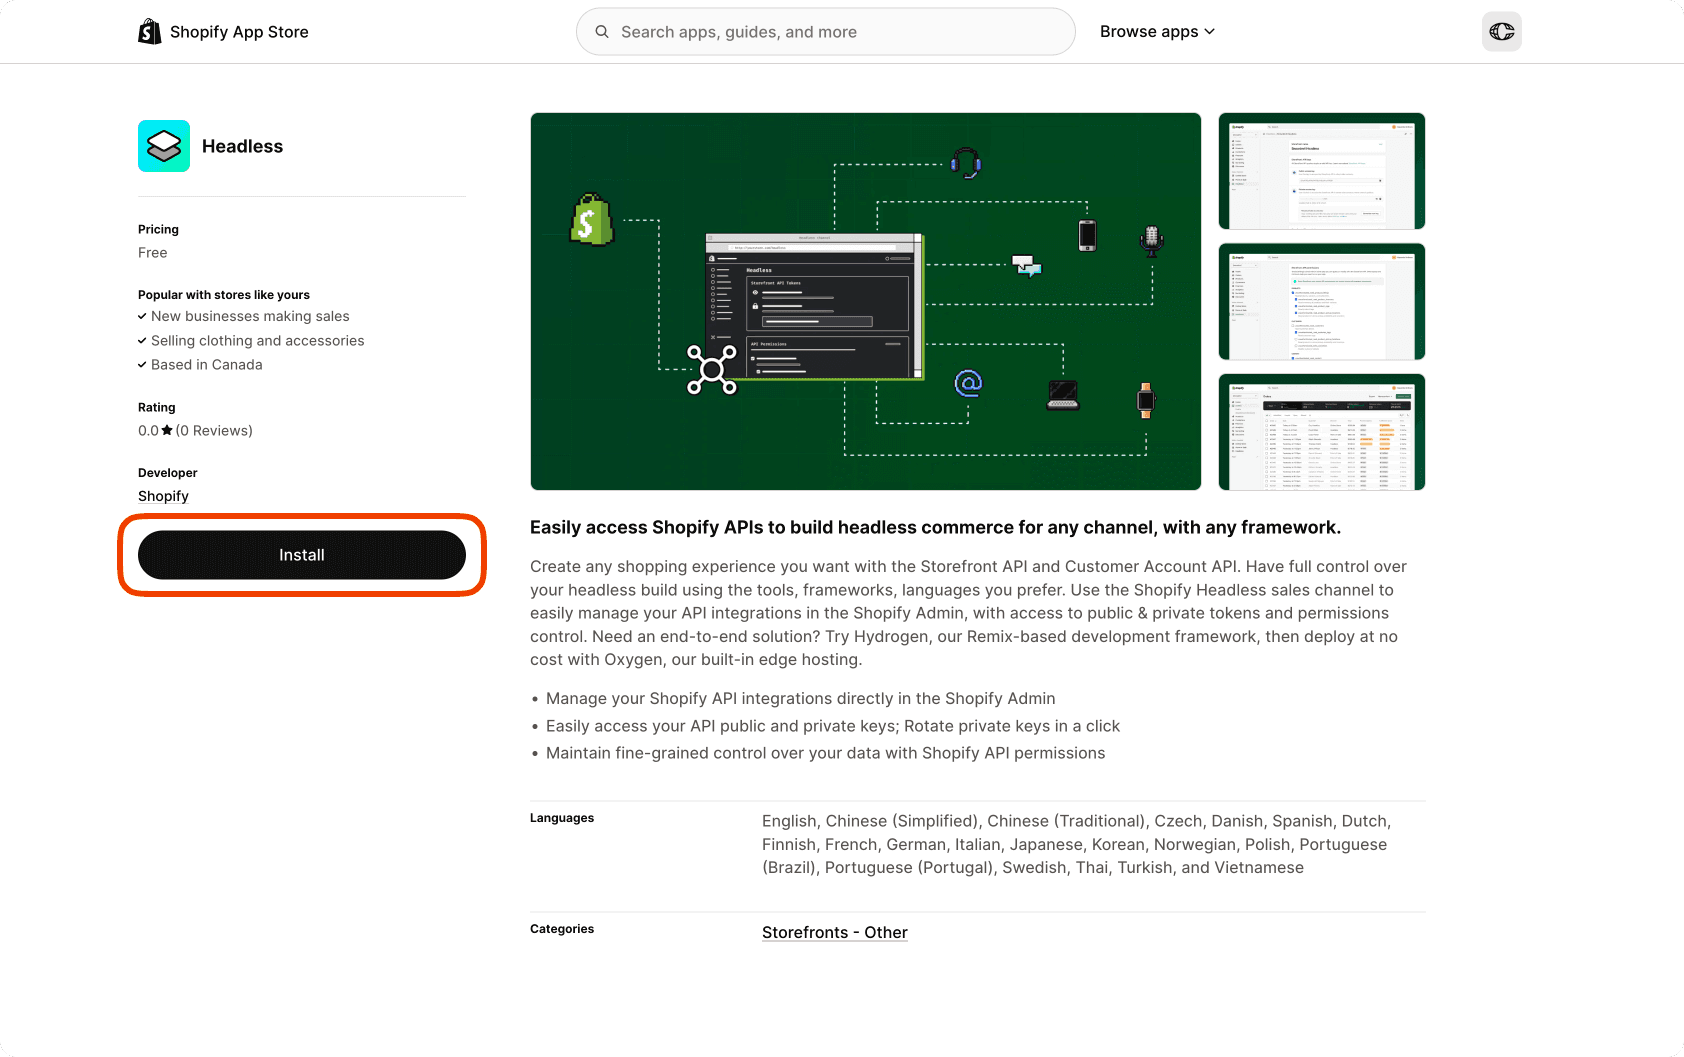Click 'New businesses making sales' line
1684x1057 pixels.
pyautogui.click(x=250, y=316)
